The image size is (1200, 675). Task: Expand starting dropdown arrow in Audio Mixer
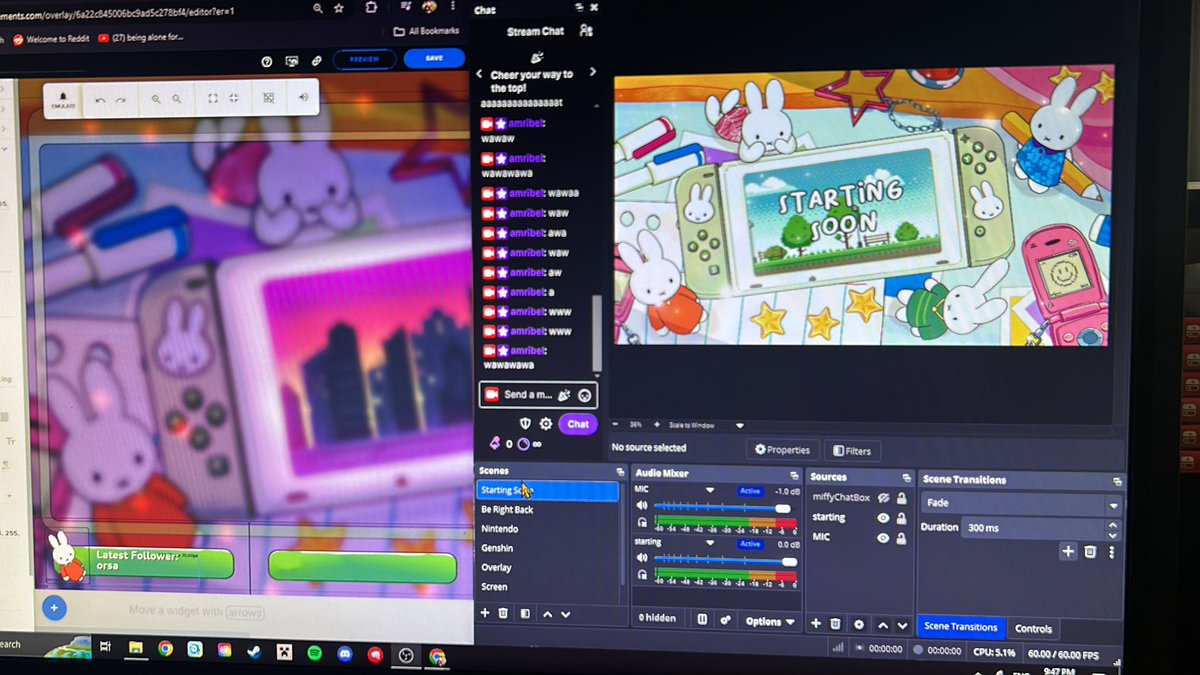pos(710,543)
